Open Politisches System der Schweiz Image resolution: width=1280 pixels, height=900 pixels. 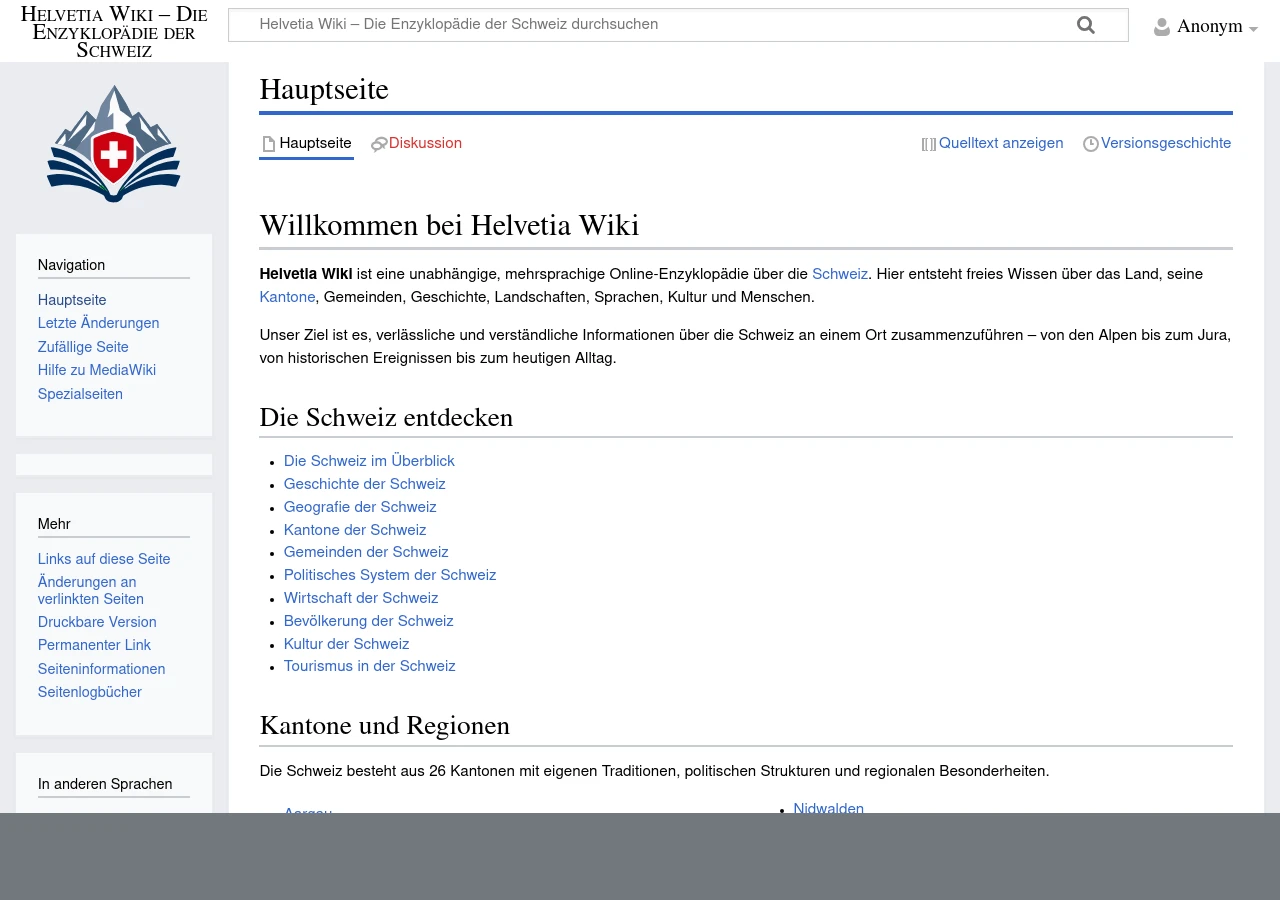point(390,576)
